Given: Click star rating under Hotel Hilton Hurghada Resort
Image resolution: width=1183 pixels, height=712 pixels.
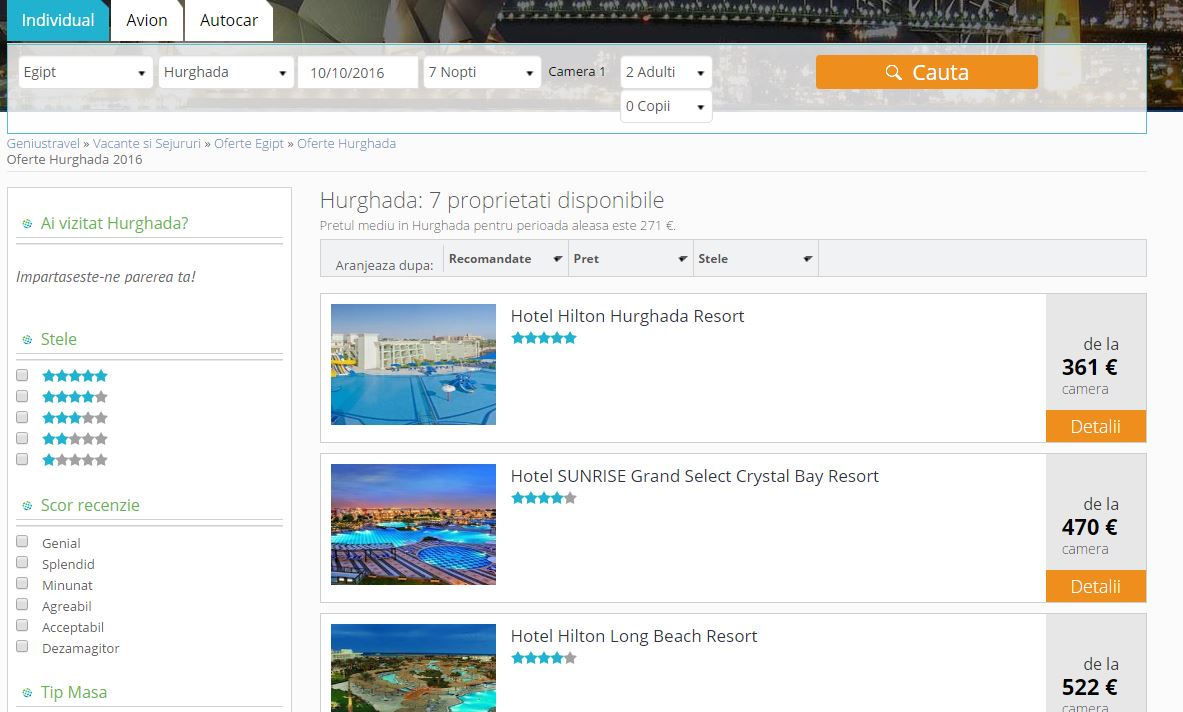Looking at the screenshot, I should (543, 338).
